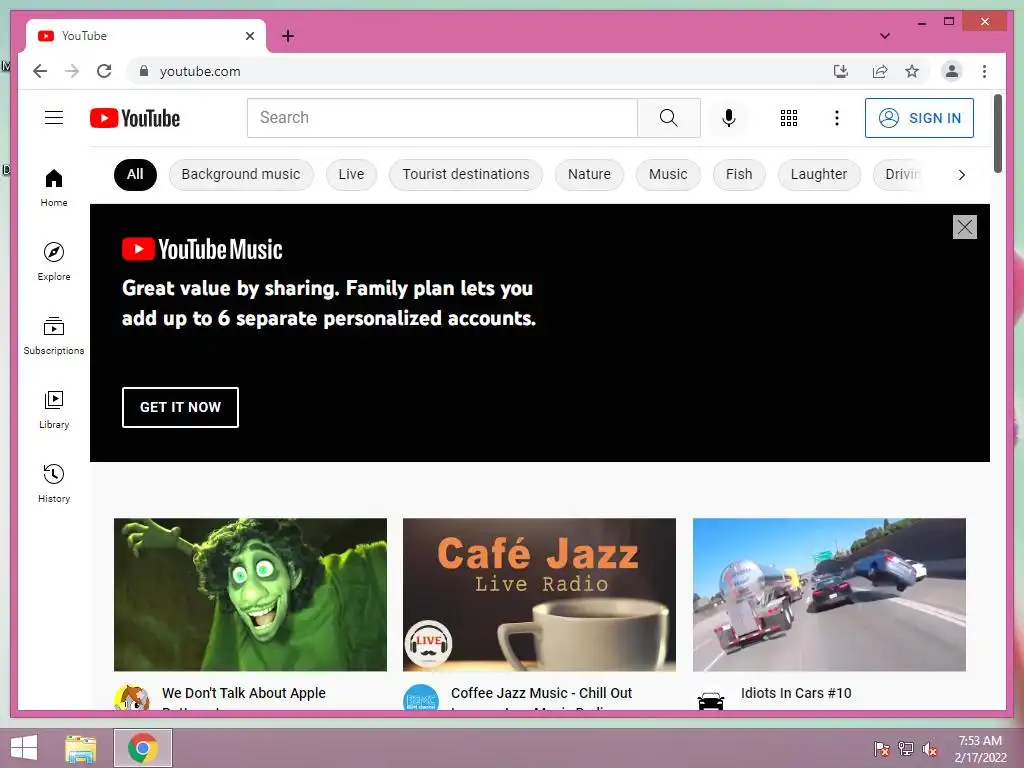The image size is (1024, 768).
Task: Open Explore in the sidebar
Action: [x=54, y=261]
